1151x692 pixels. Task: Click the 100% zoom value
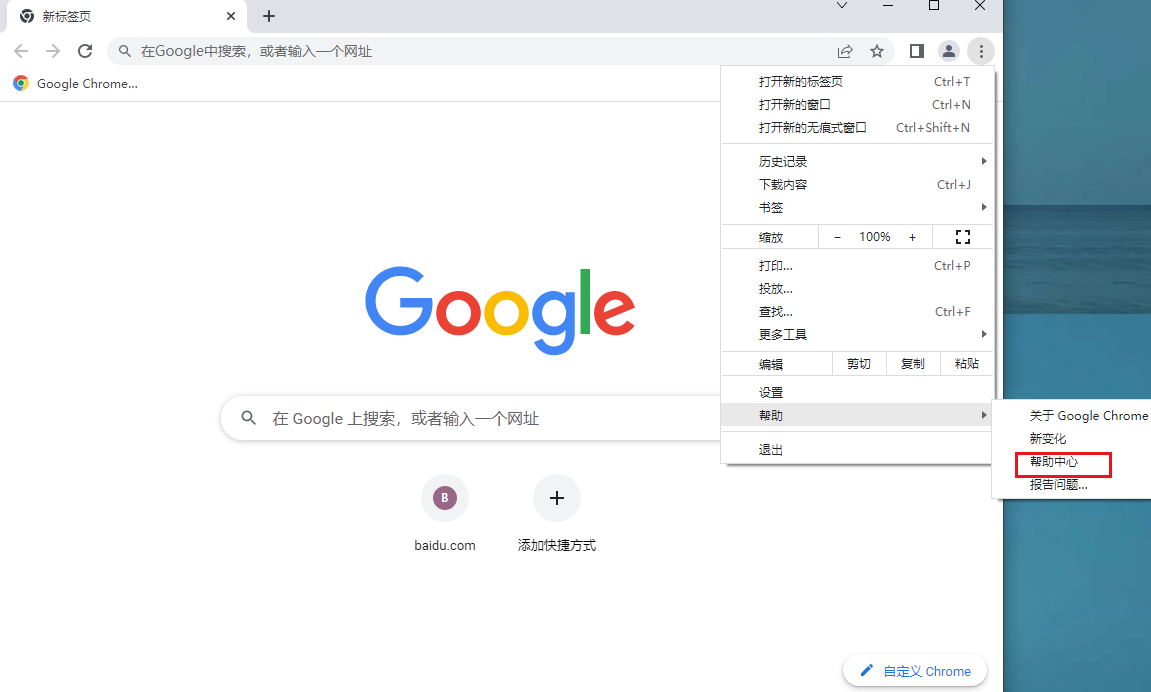click(875, 237)
